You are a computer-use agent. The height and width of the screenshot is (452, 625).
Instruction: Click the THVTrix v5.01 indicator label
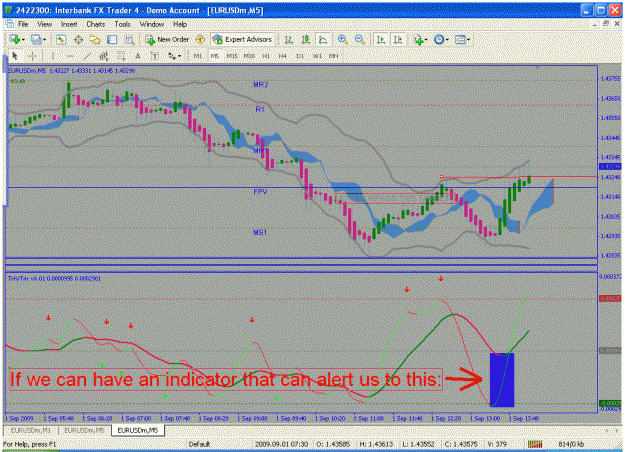[x=54, y=278]
